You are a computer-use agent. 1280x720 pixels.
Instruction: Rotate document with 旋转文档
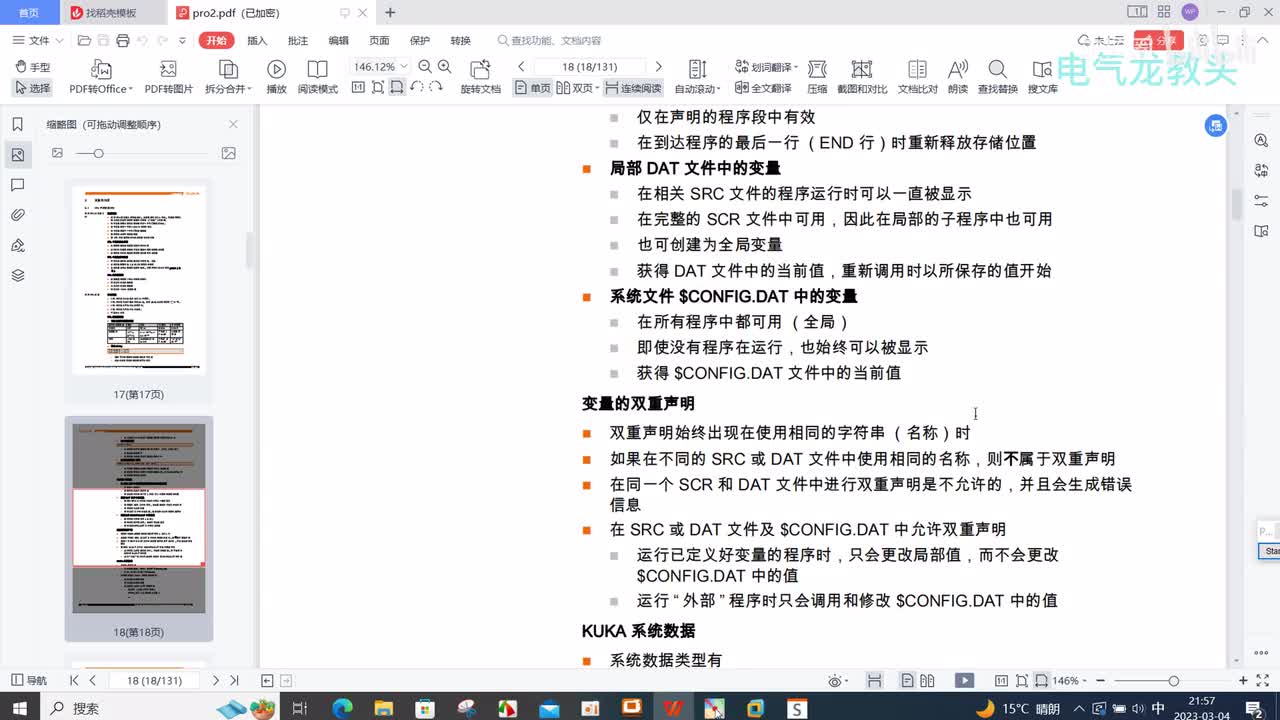[480, 77]
